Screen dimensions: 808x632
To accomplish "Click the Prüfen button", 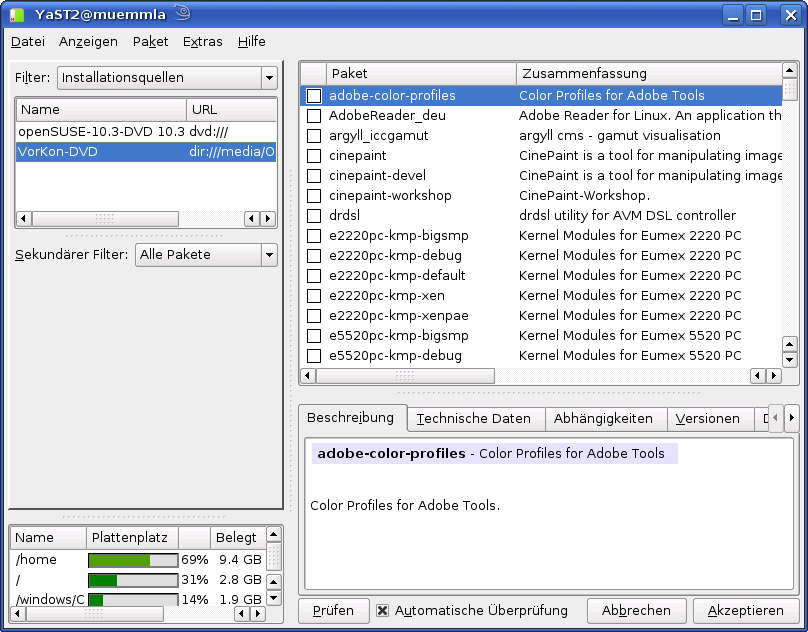I will click(333, 611).
